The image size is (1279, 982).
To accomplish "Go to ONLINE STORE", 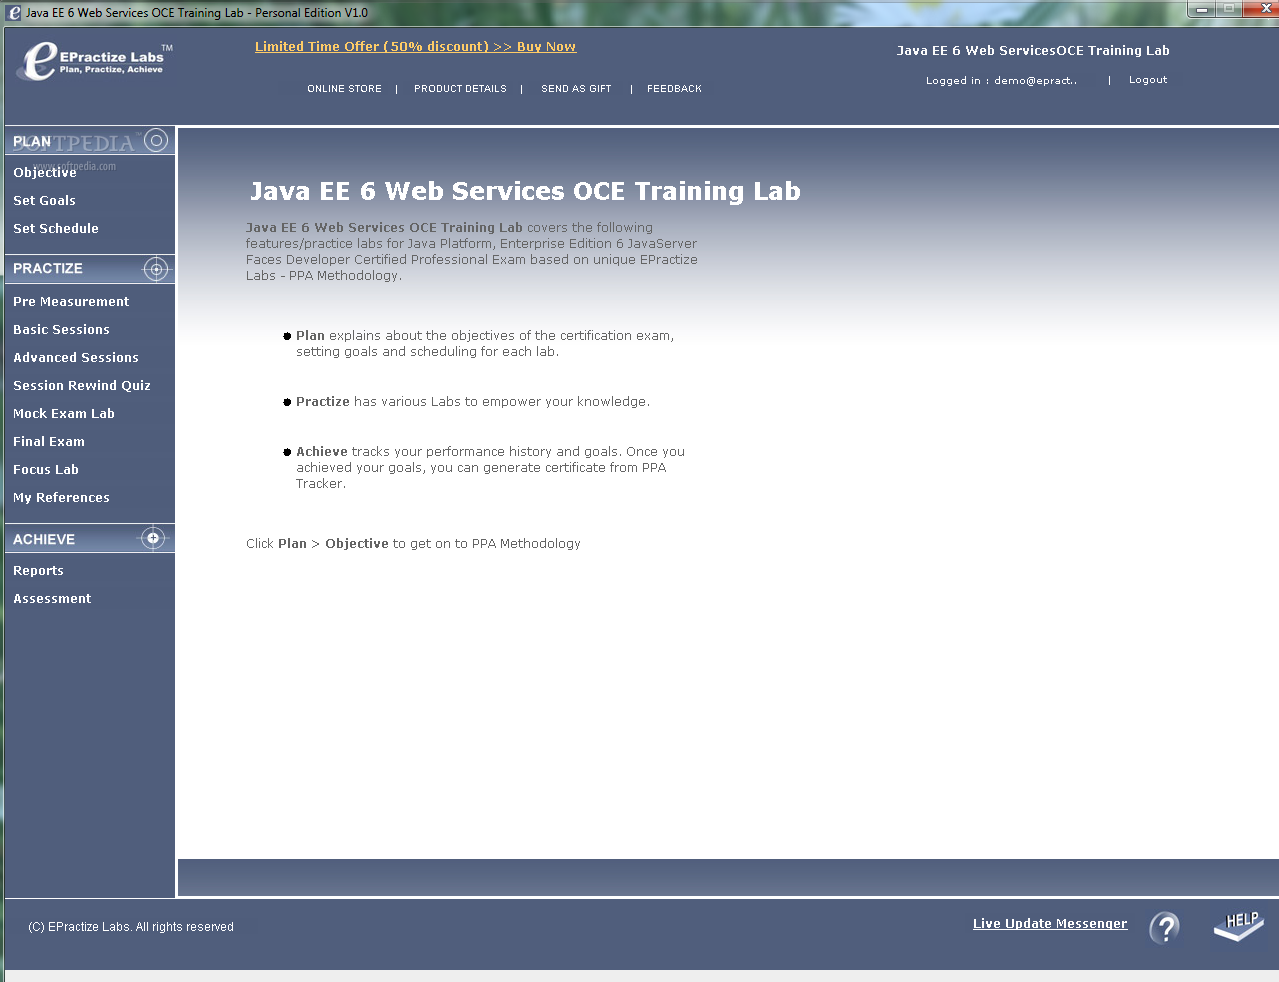I will 344,89.
